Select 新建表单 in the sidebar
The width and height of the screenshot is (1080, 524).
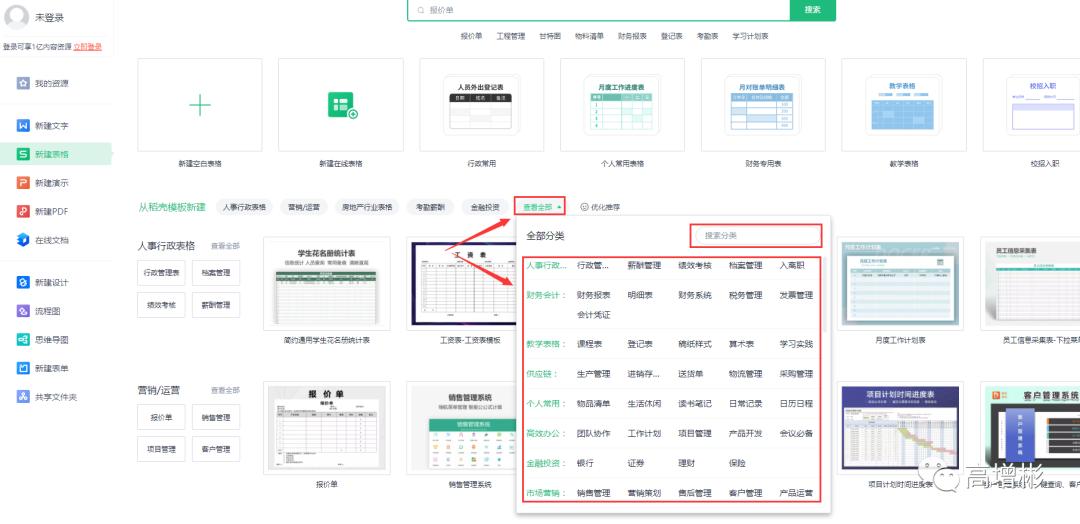click(x=43, y=368)
